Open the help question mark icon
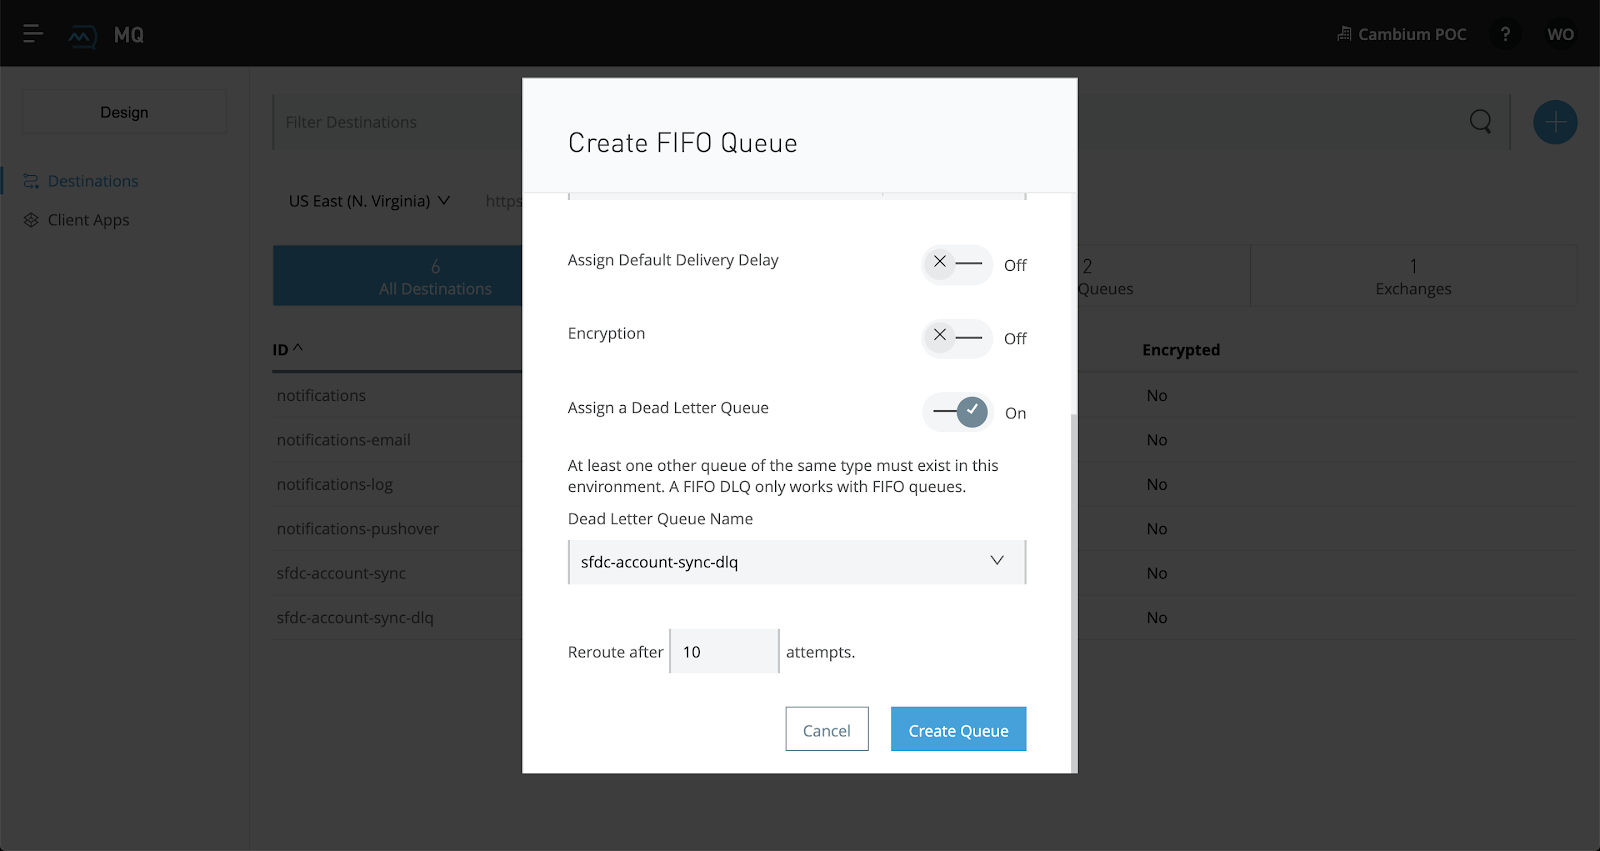This screenshot has height=851, width=1600. 1505,34
